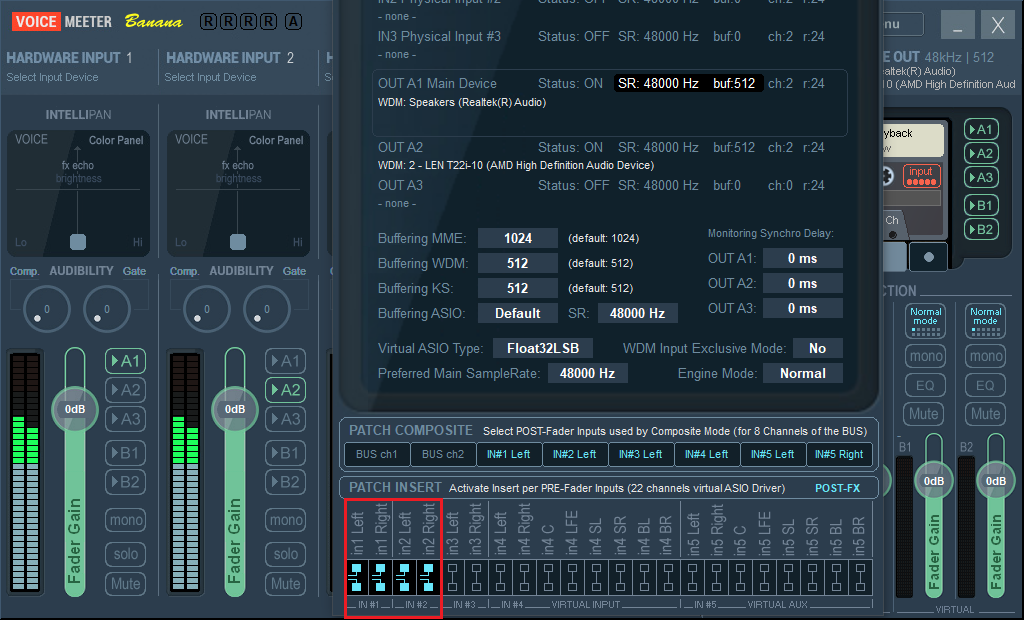
Task: Activate the in5 BL insert icon
Action: [837, 578]
